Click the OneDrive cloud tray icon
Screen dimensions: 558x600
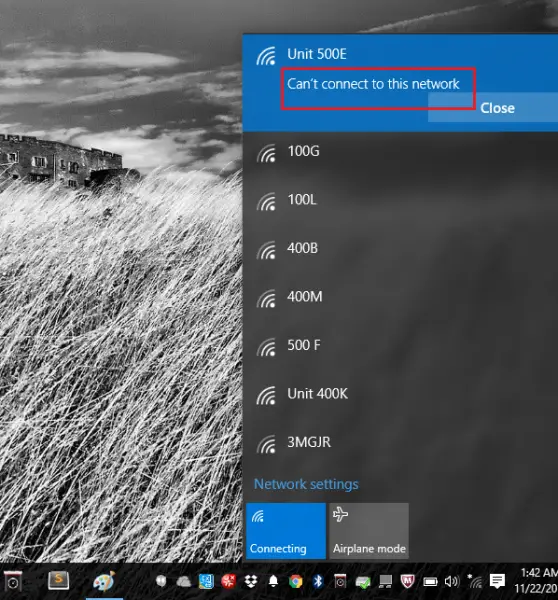(x=184, y=582)
